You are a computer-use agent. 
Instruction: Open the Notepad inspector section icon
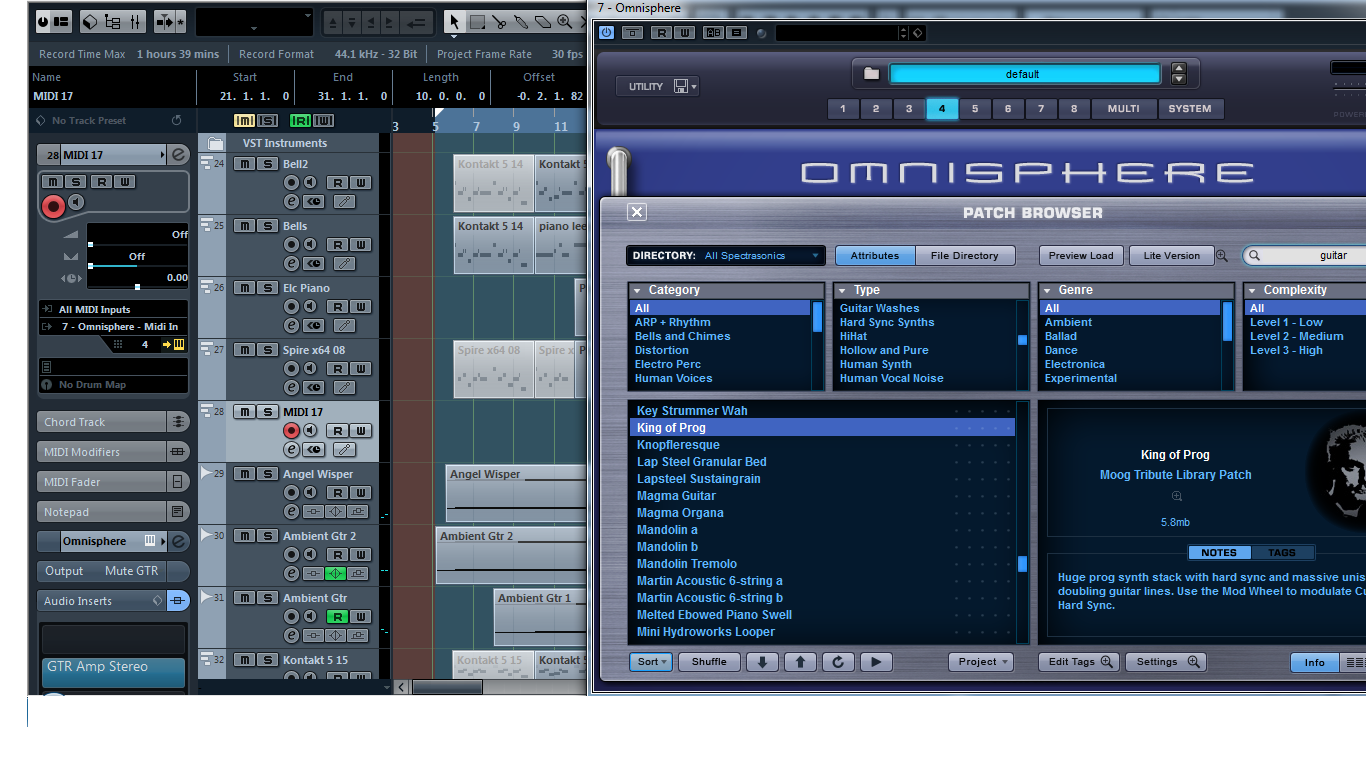[178, 512]
